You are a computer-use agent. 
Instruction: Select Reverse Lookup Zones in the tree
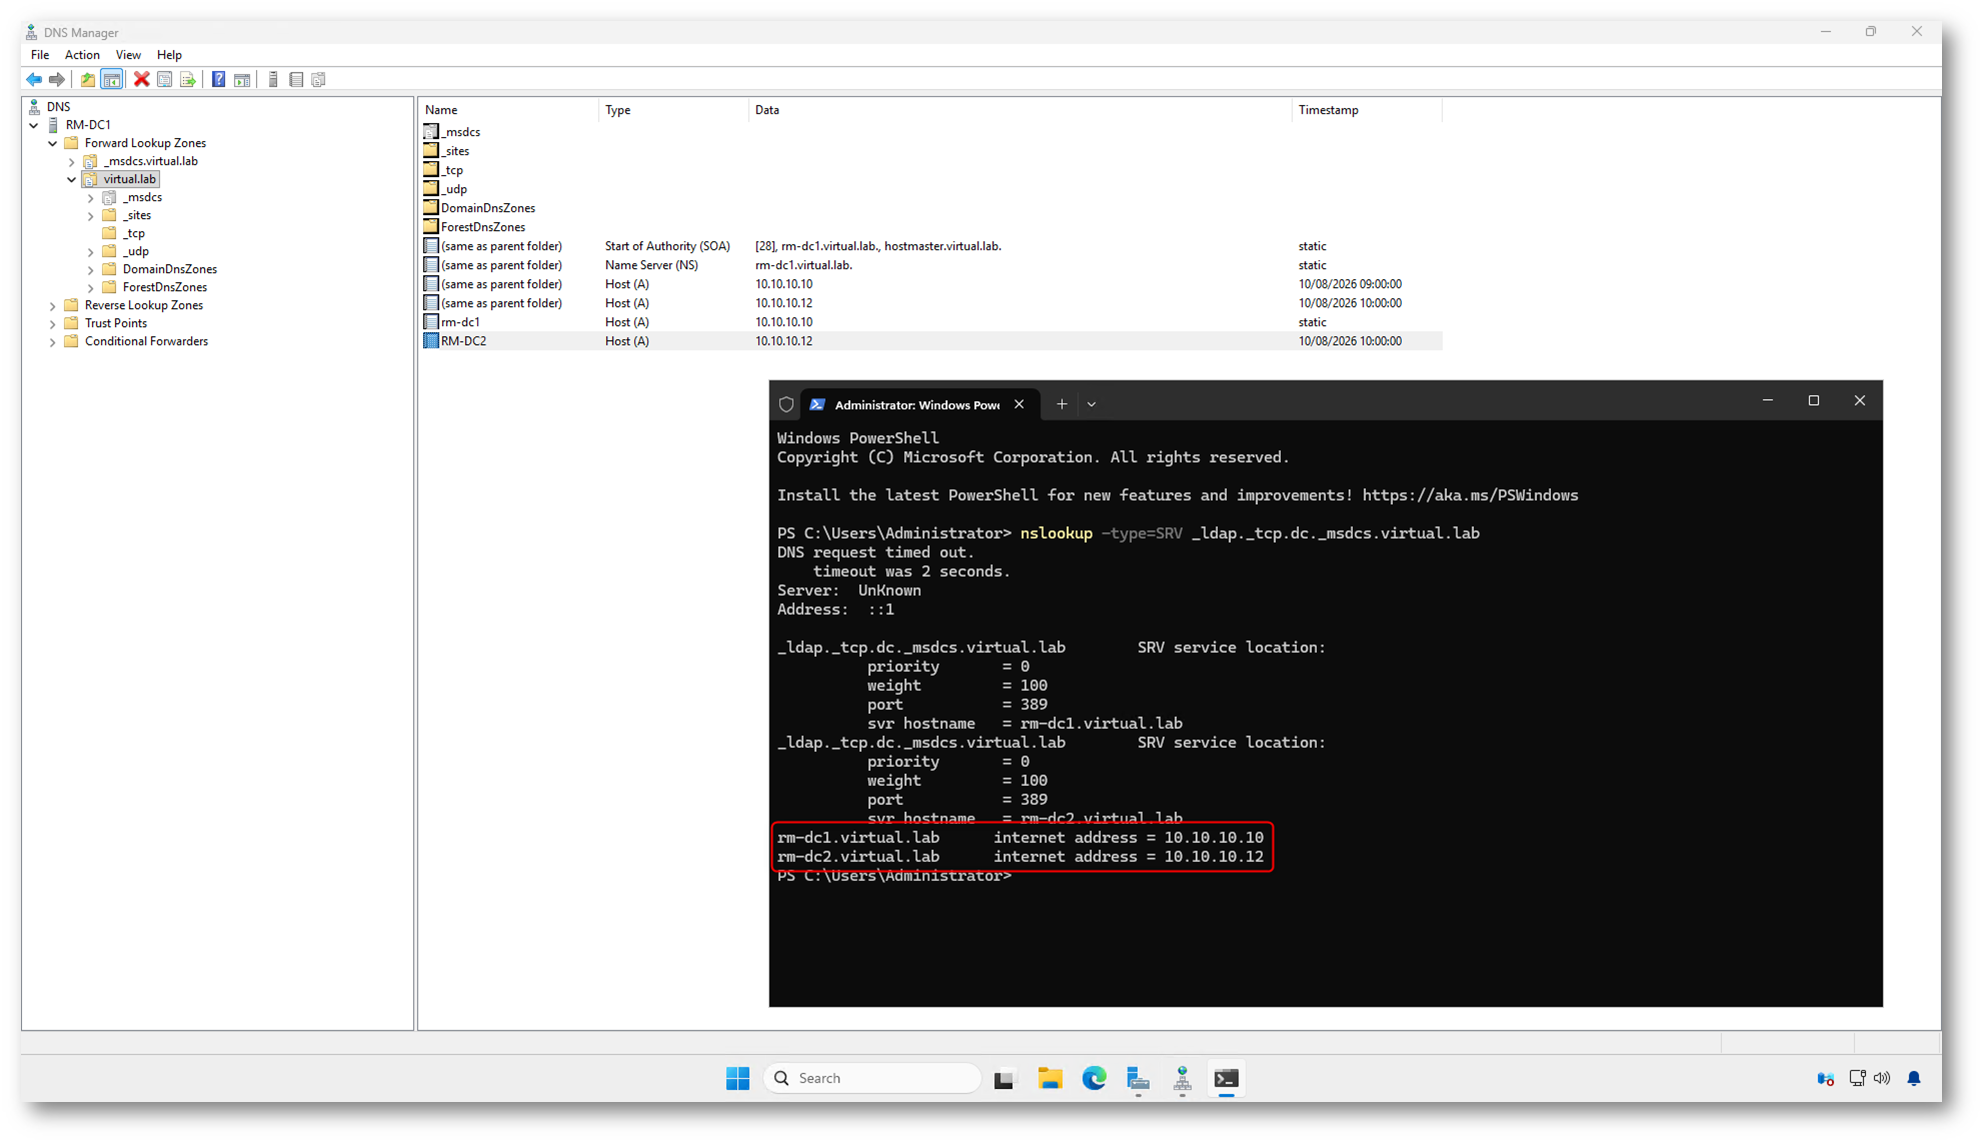pyautogui.click(x=143, y=305)
